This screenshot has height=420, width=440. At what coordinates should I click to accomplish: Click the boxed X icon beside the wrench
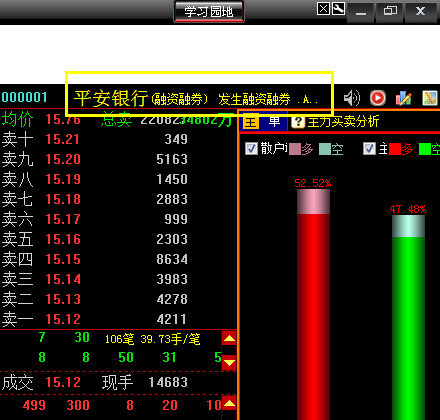click(x=323, y=8)
